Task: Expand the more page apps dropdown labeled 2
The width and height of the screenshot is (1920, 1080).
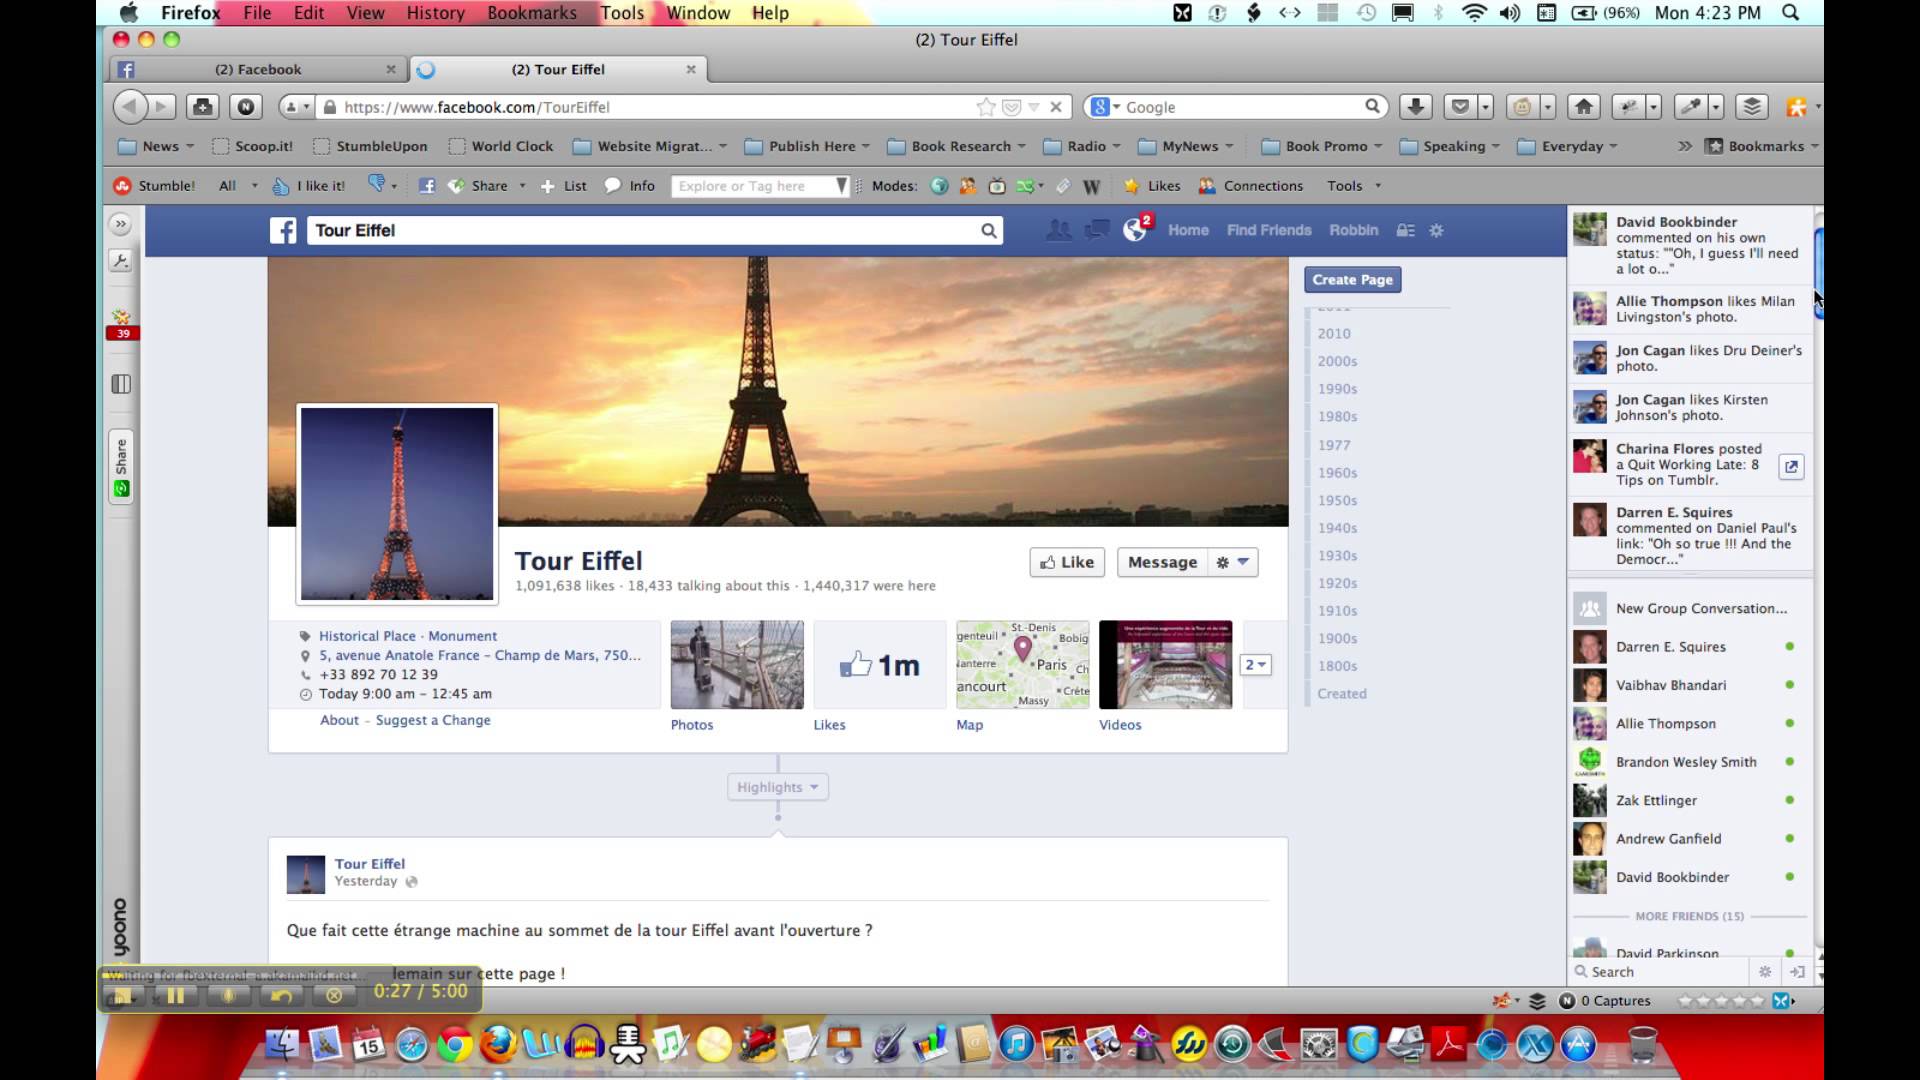Action: pos(1255,665)
